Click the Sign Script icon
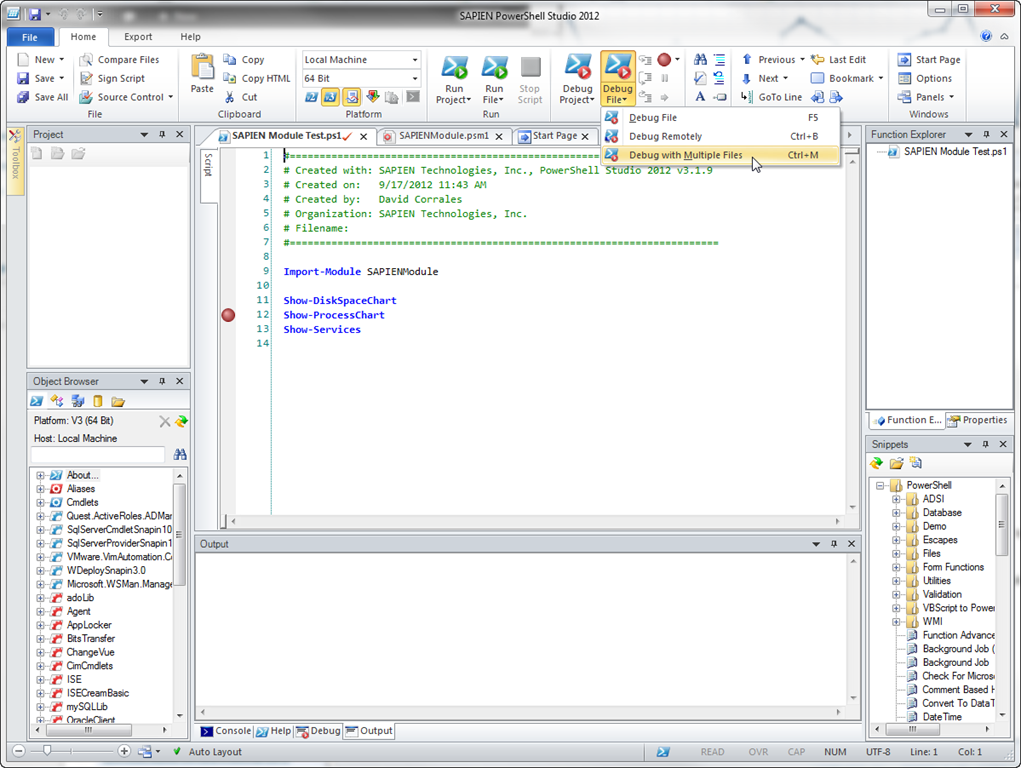1021x768 pixels. [86, 78]
